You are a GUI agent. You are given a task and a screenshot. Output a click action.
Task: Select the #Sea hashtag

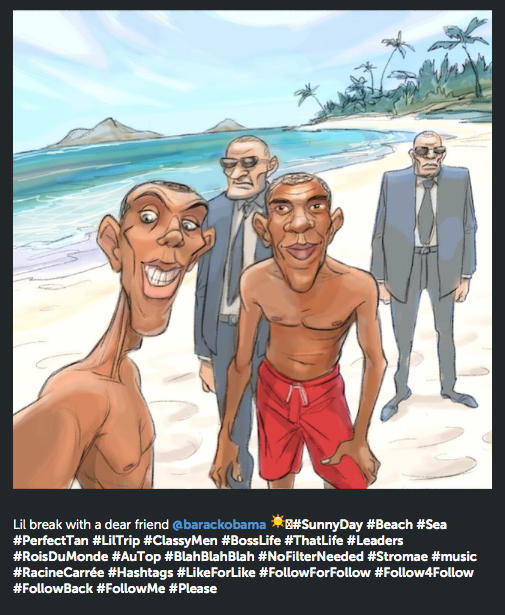point(432,525)
